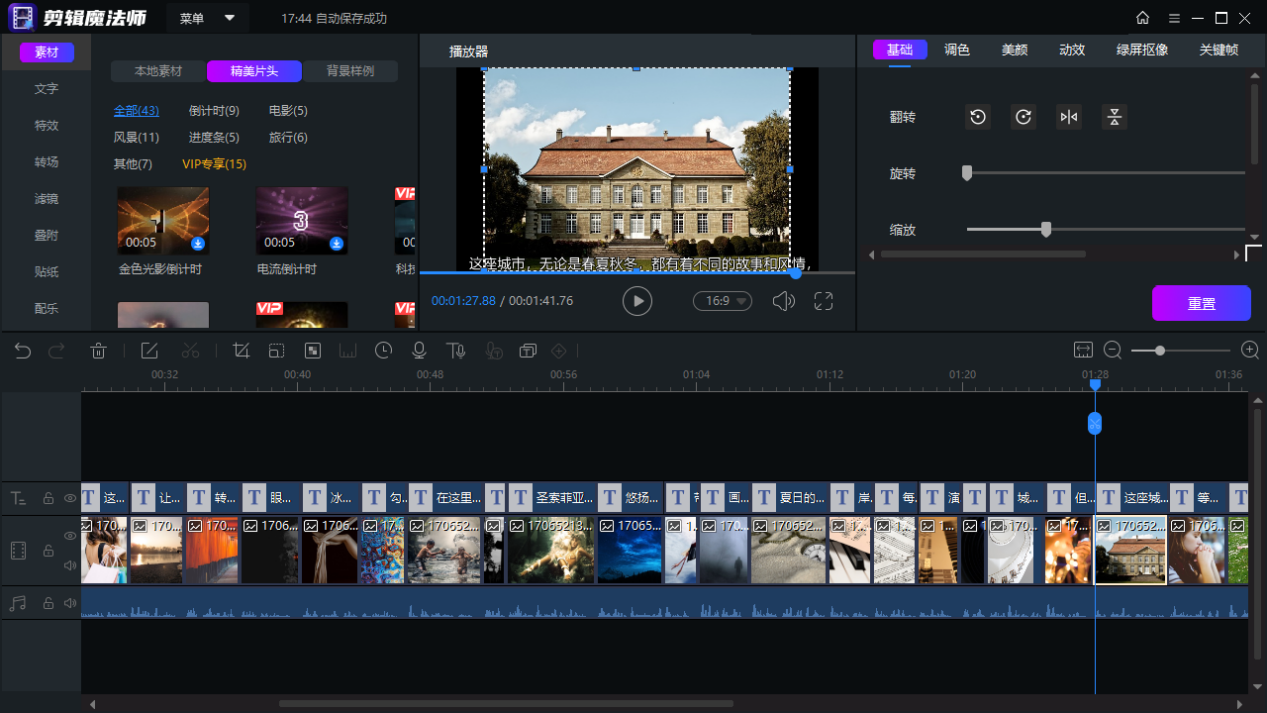The width and height of the screenshot is (1267, 713).
Task: Flip the clip horizontally
Action: click(1069, 117)
